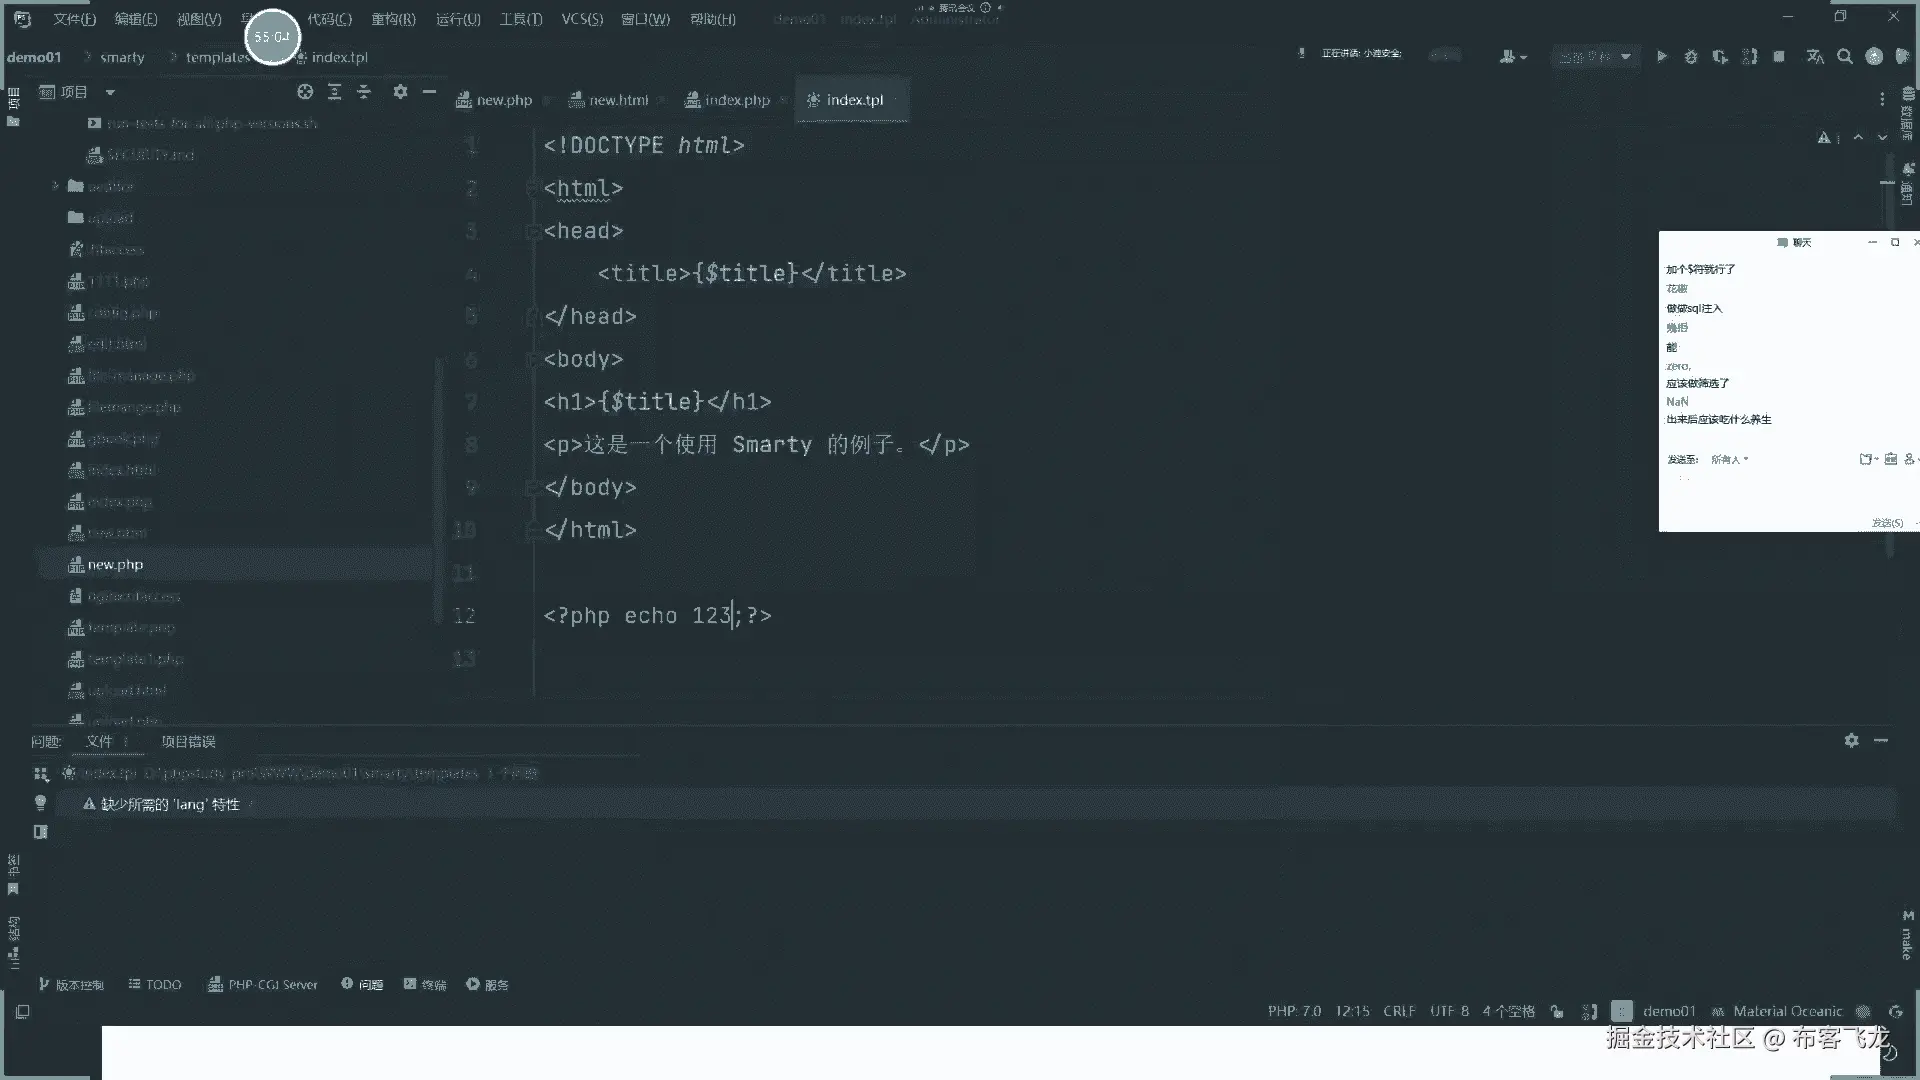The width and height of the screenshot is (1920, 1080).
Task: Click the locate opened file target icon
Action: [305, 92]
